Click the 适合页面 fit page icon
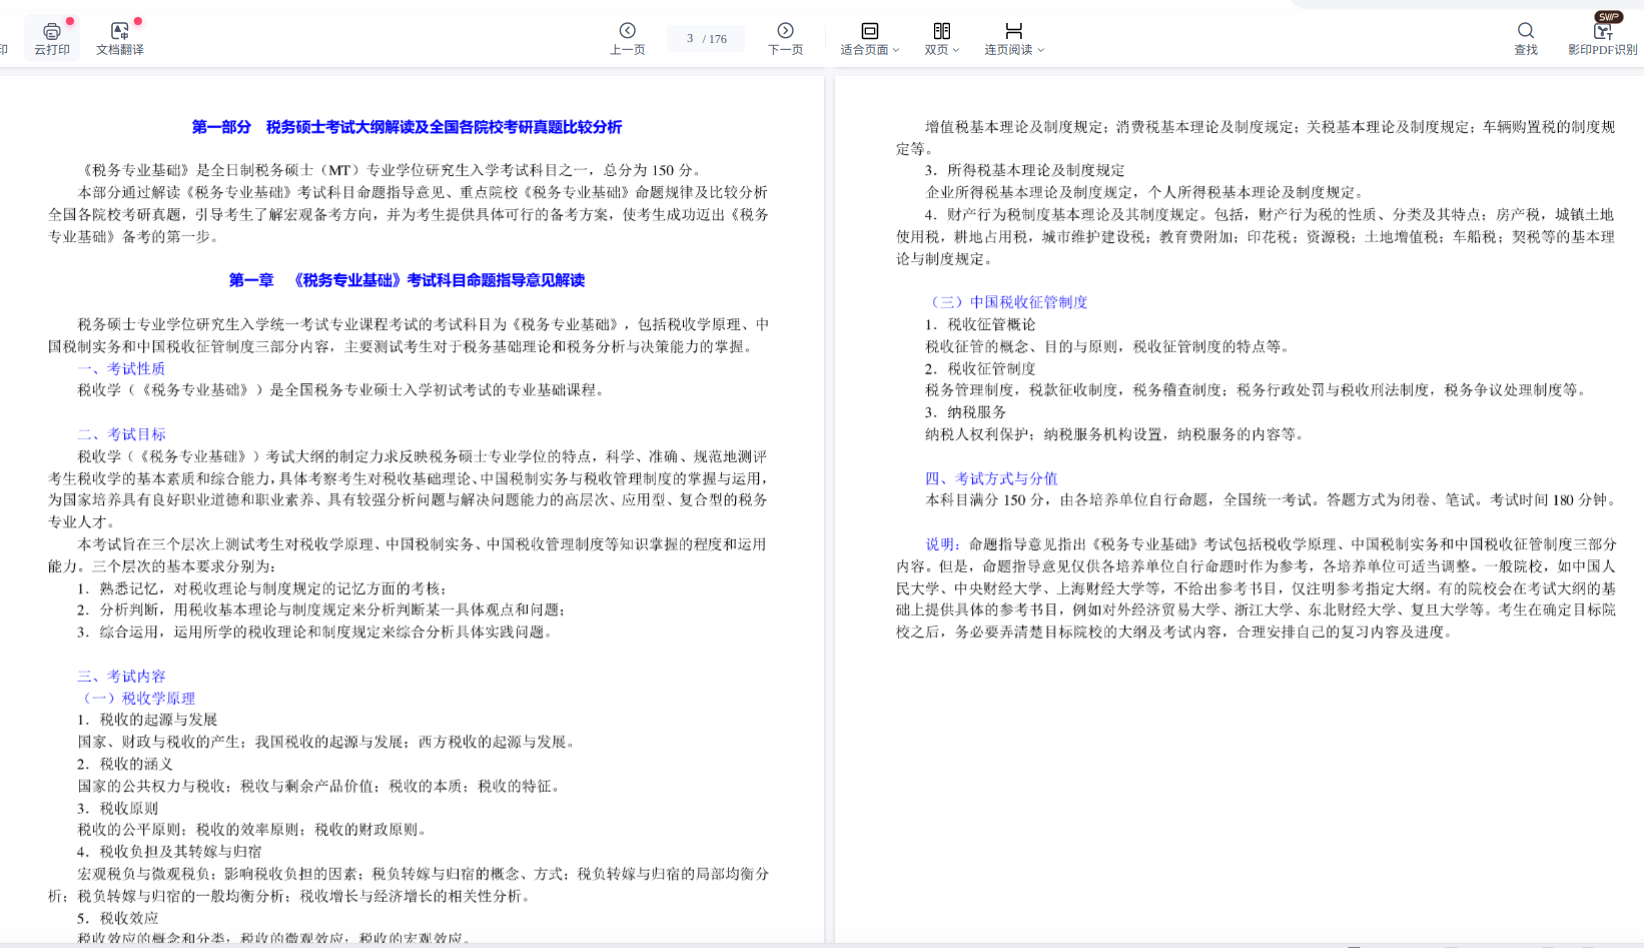 point(869,31)
